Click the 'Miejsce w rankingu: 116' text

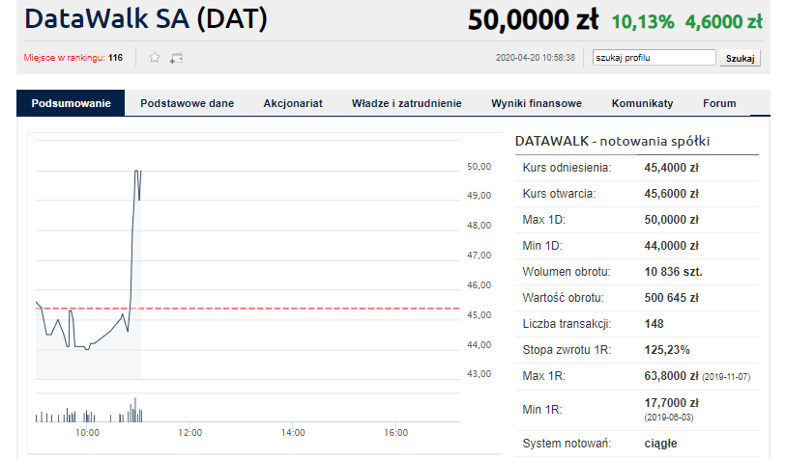[x=73, y=58]
